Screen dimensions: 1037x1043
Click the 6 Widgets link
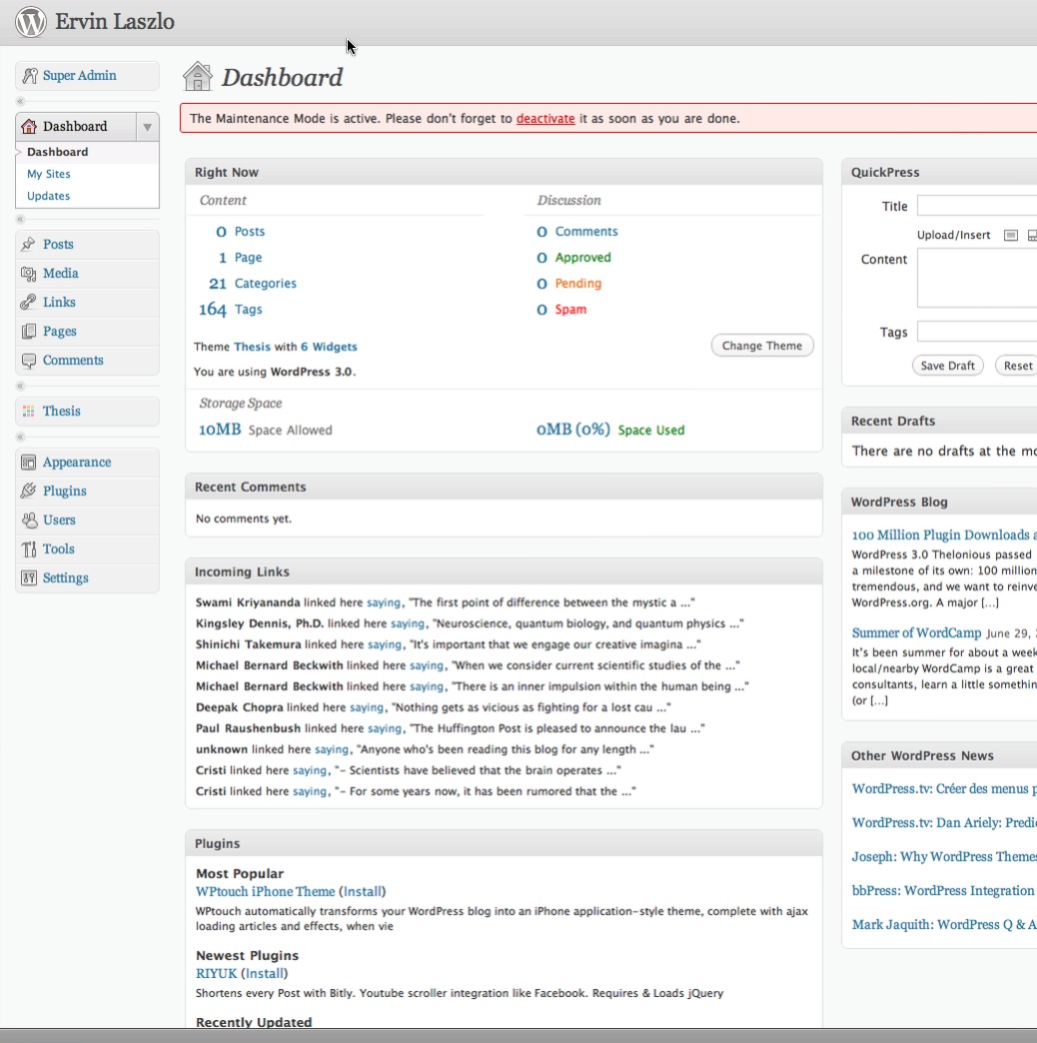tap(329, 347)
